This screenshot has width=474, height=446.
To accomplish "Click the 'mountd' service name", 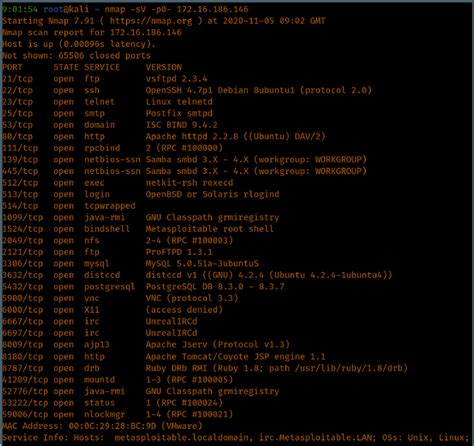I will click(99, 380).
